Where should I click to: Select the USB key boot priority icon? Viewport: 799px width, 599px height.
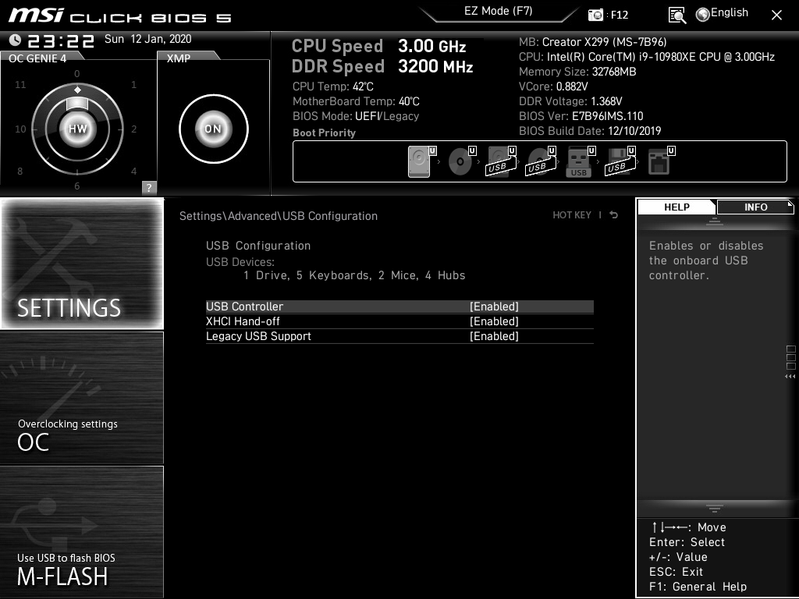tap(580, 161)
